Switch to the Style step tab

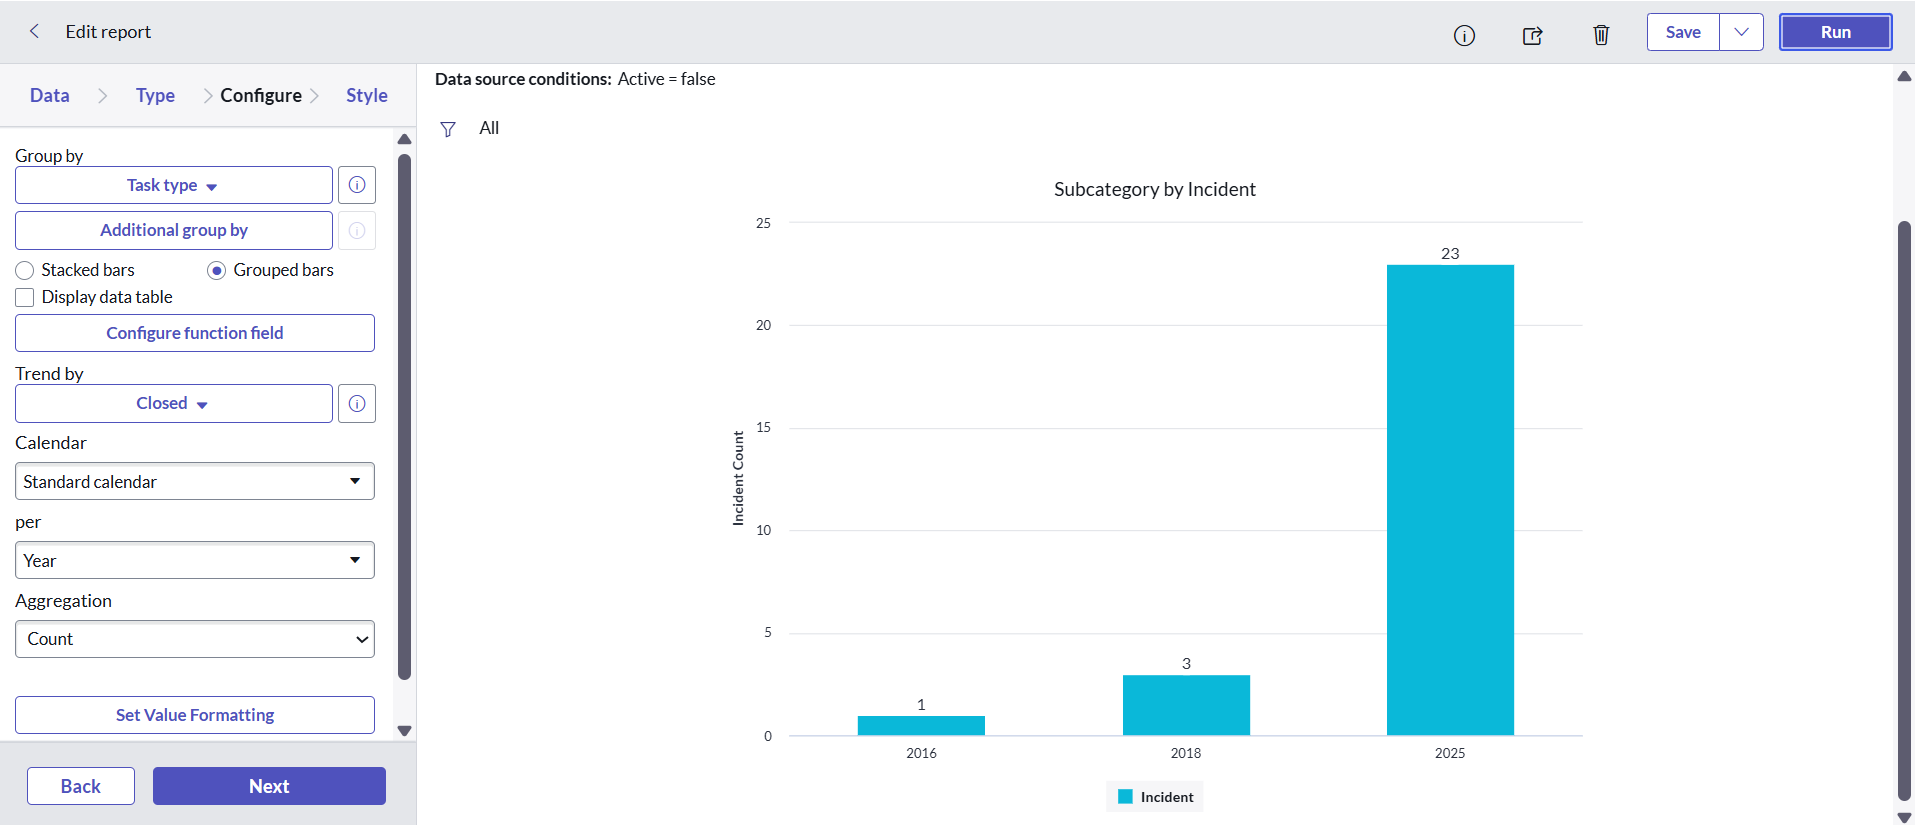(x=367, y=95)
